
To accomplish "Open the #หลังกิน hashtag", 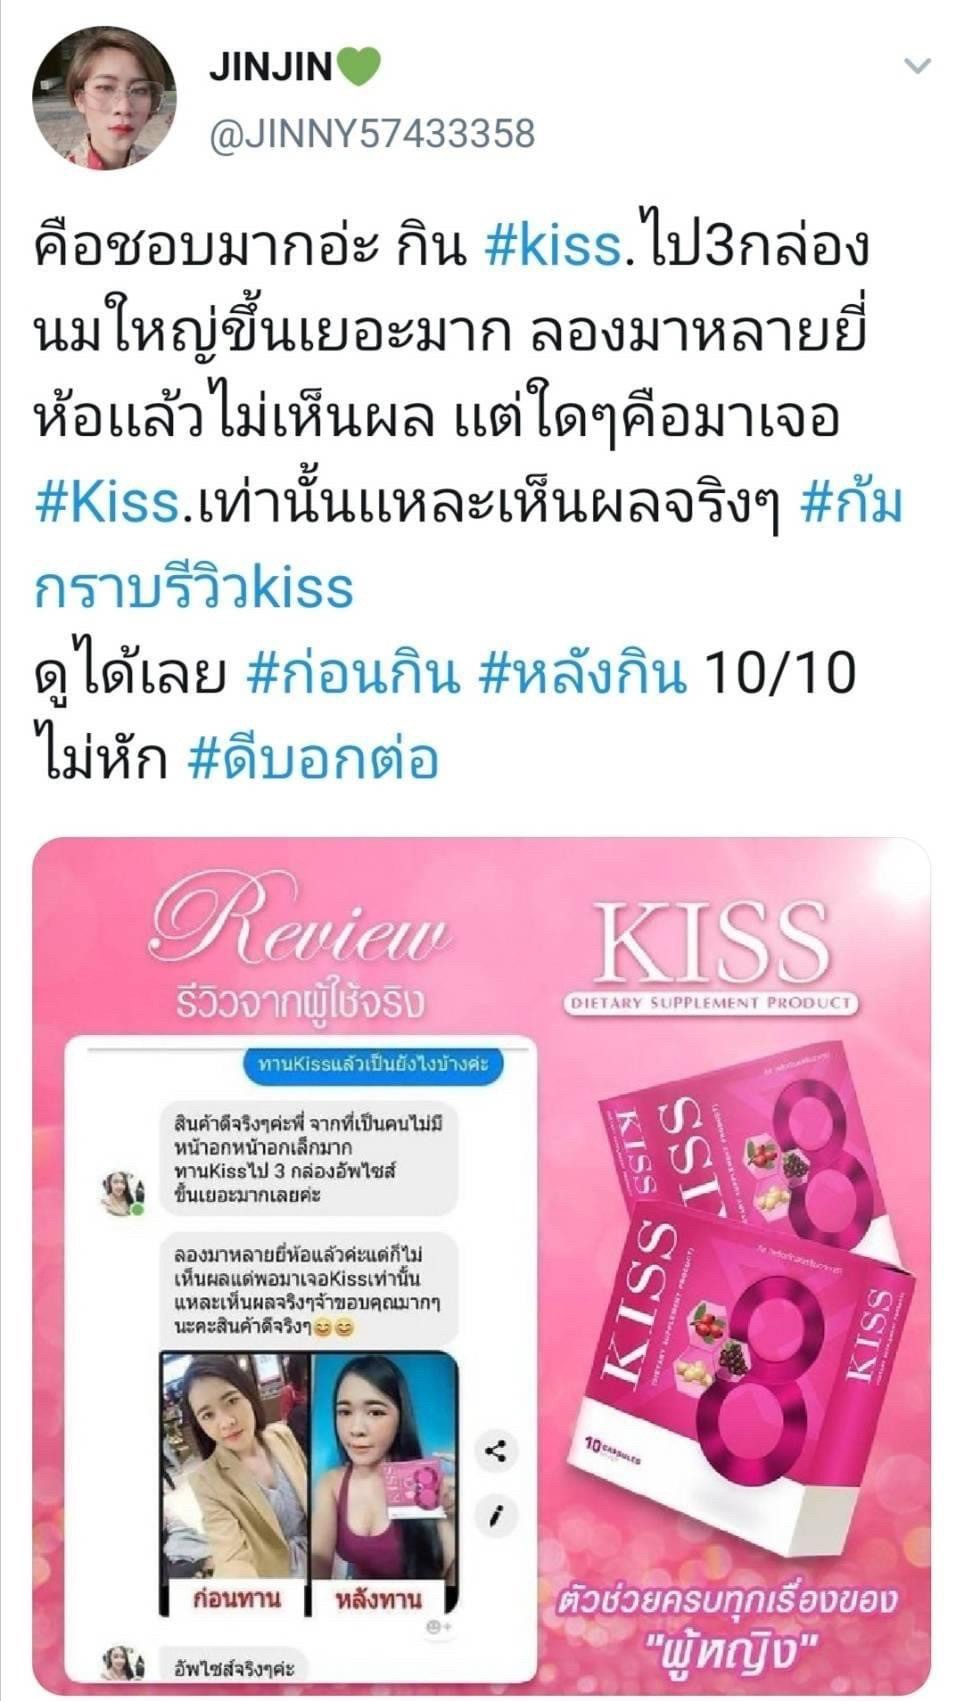I will tap(583, 674).
